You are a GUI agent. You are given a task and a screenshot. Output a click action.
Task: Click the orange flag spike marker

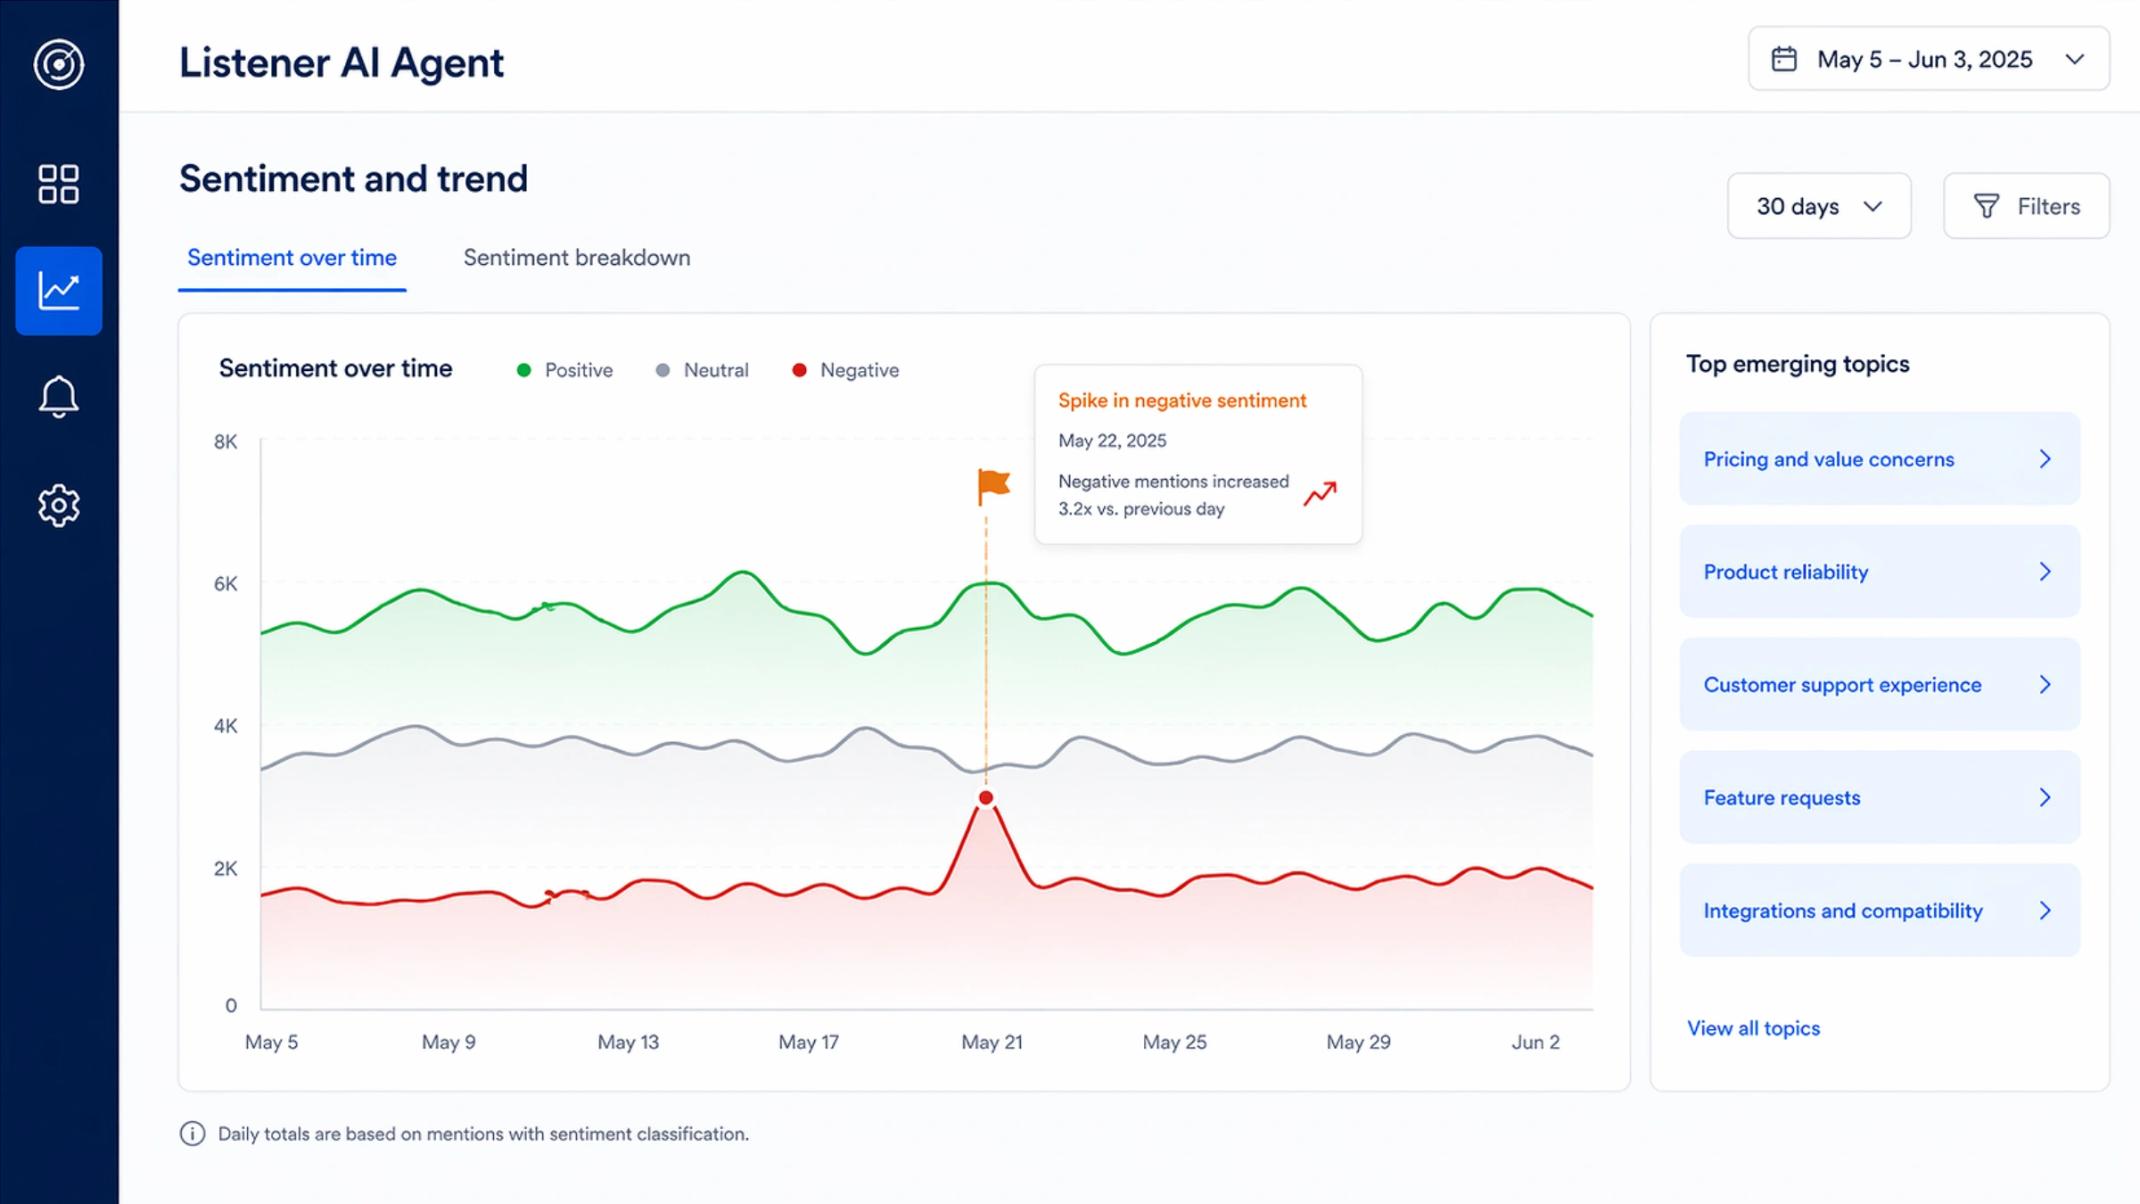(993, 486)
